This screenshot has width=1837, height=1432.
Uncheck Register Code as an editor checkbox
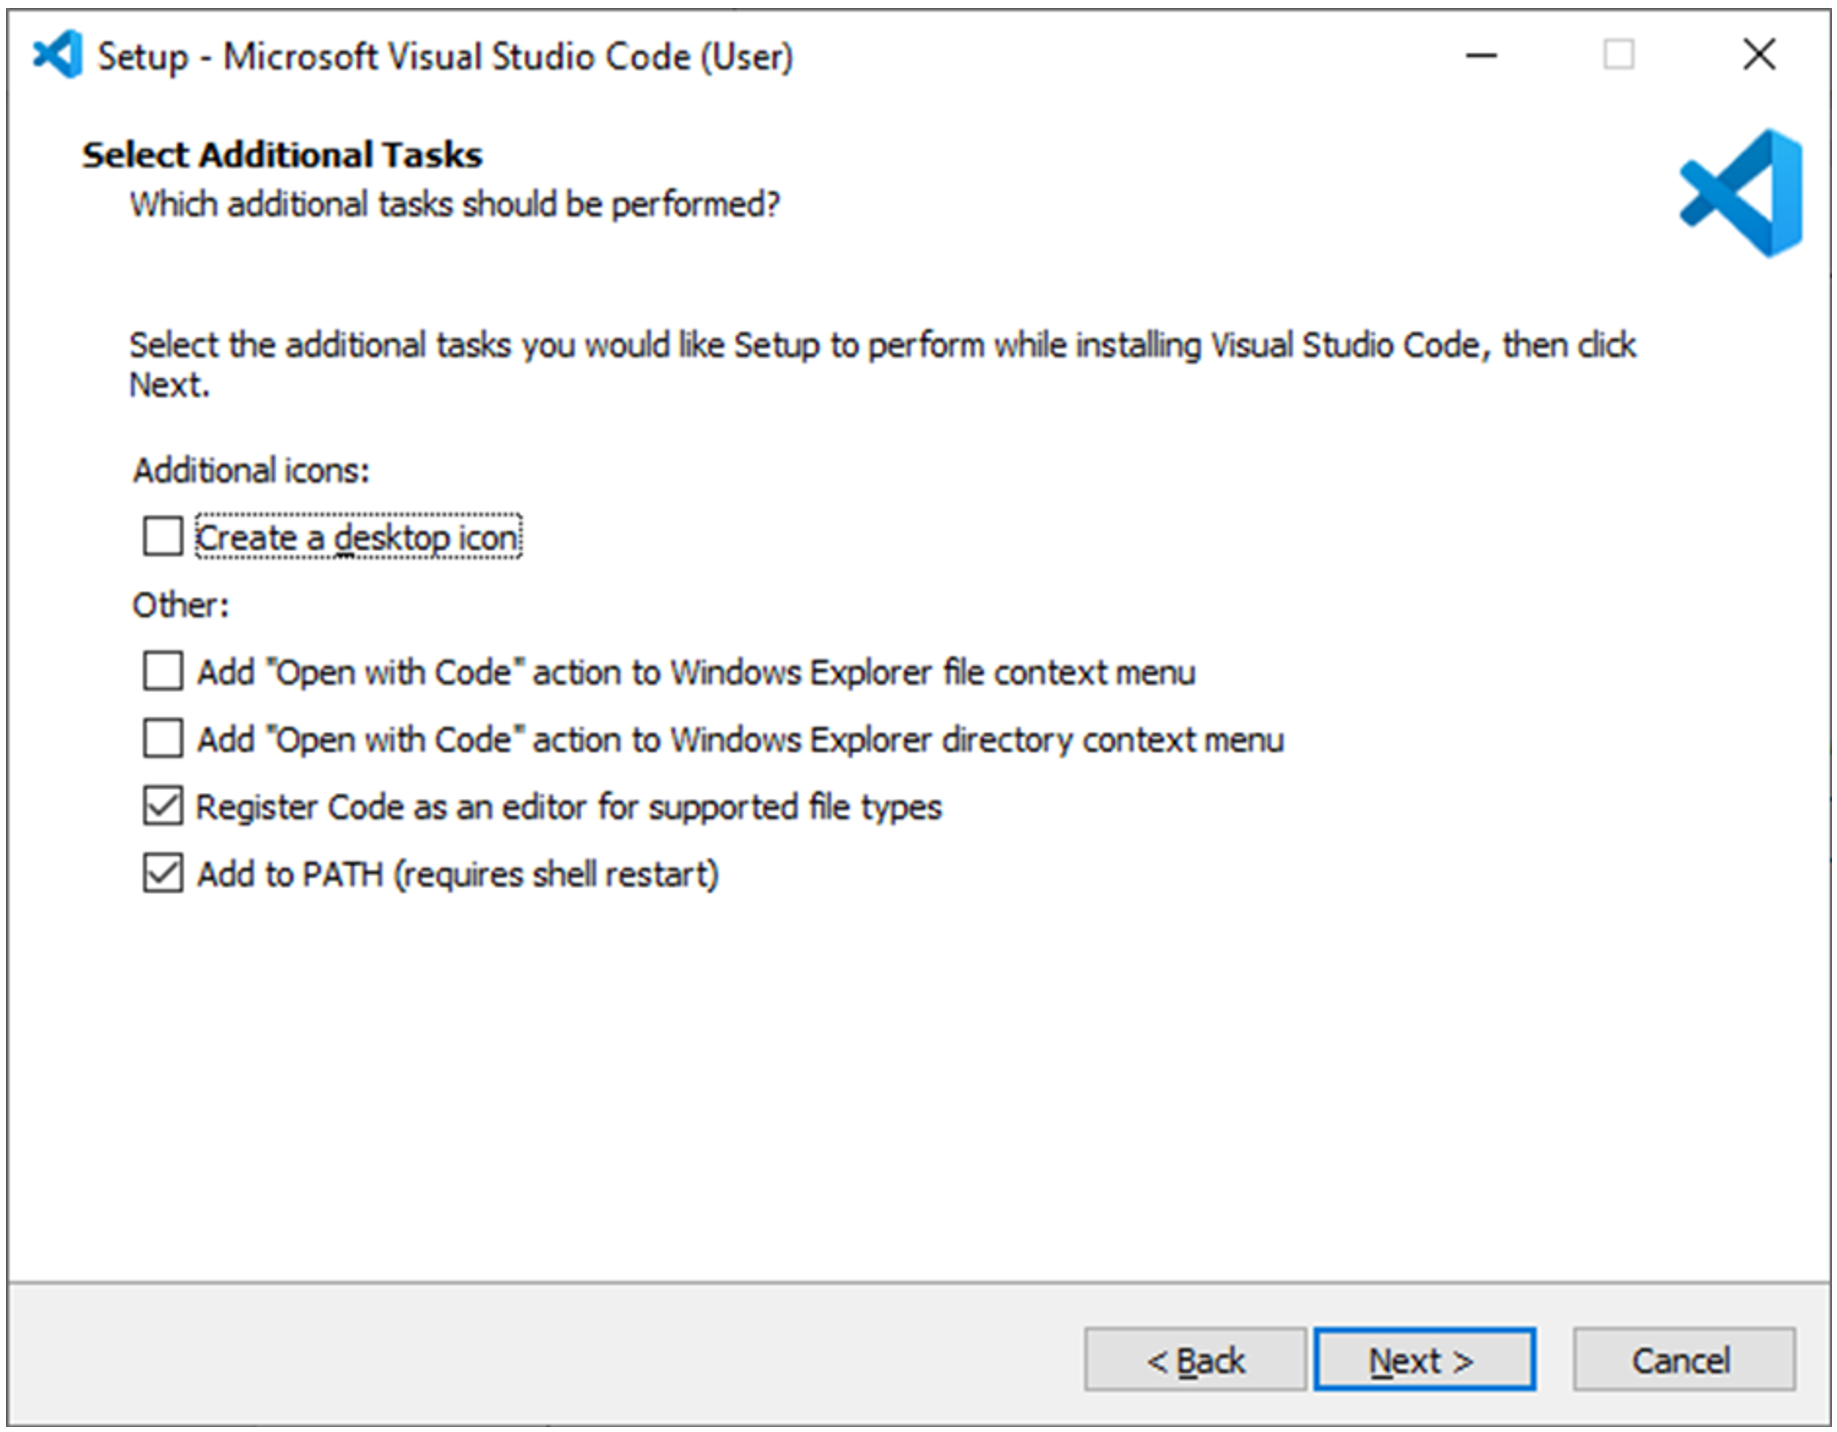tap(163, 807)
